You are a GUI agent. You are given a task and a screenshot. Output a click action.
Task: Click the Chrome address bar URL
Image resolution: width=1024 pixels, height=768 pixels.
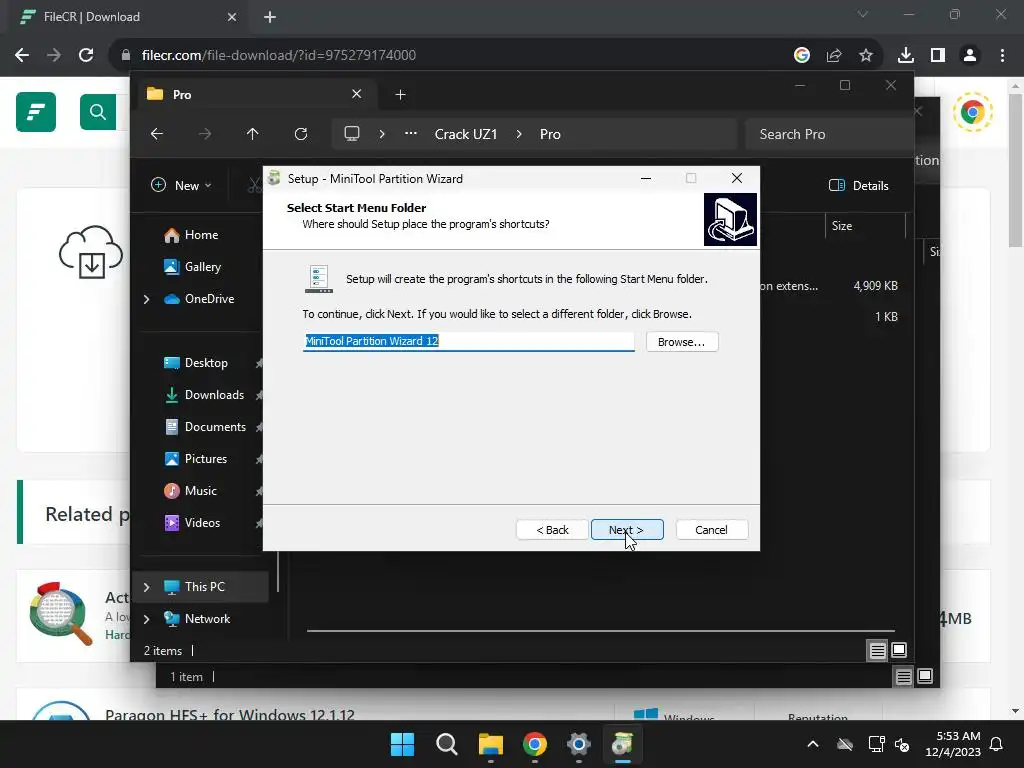click(279, 55)
